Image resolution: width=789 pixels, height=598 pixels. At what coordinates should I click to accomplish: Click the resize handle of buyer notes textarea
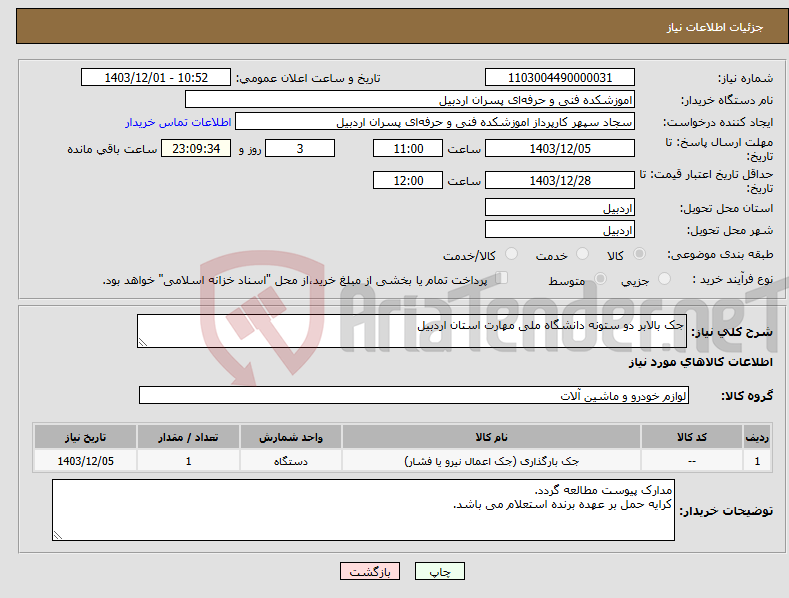pos(58,536)
